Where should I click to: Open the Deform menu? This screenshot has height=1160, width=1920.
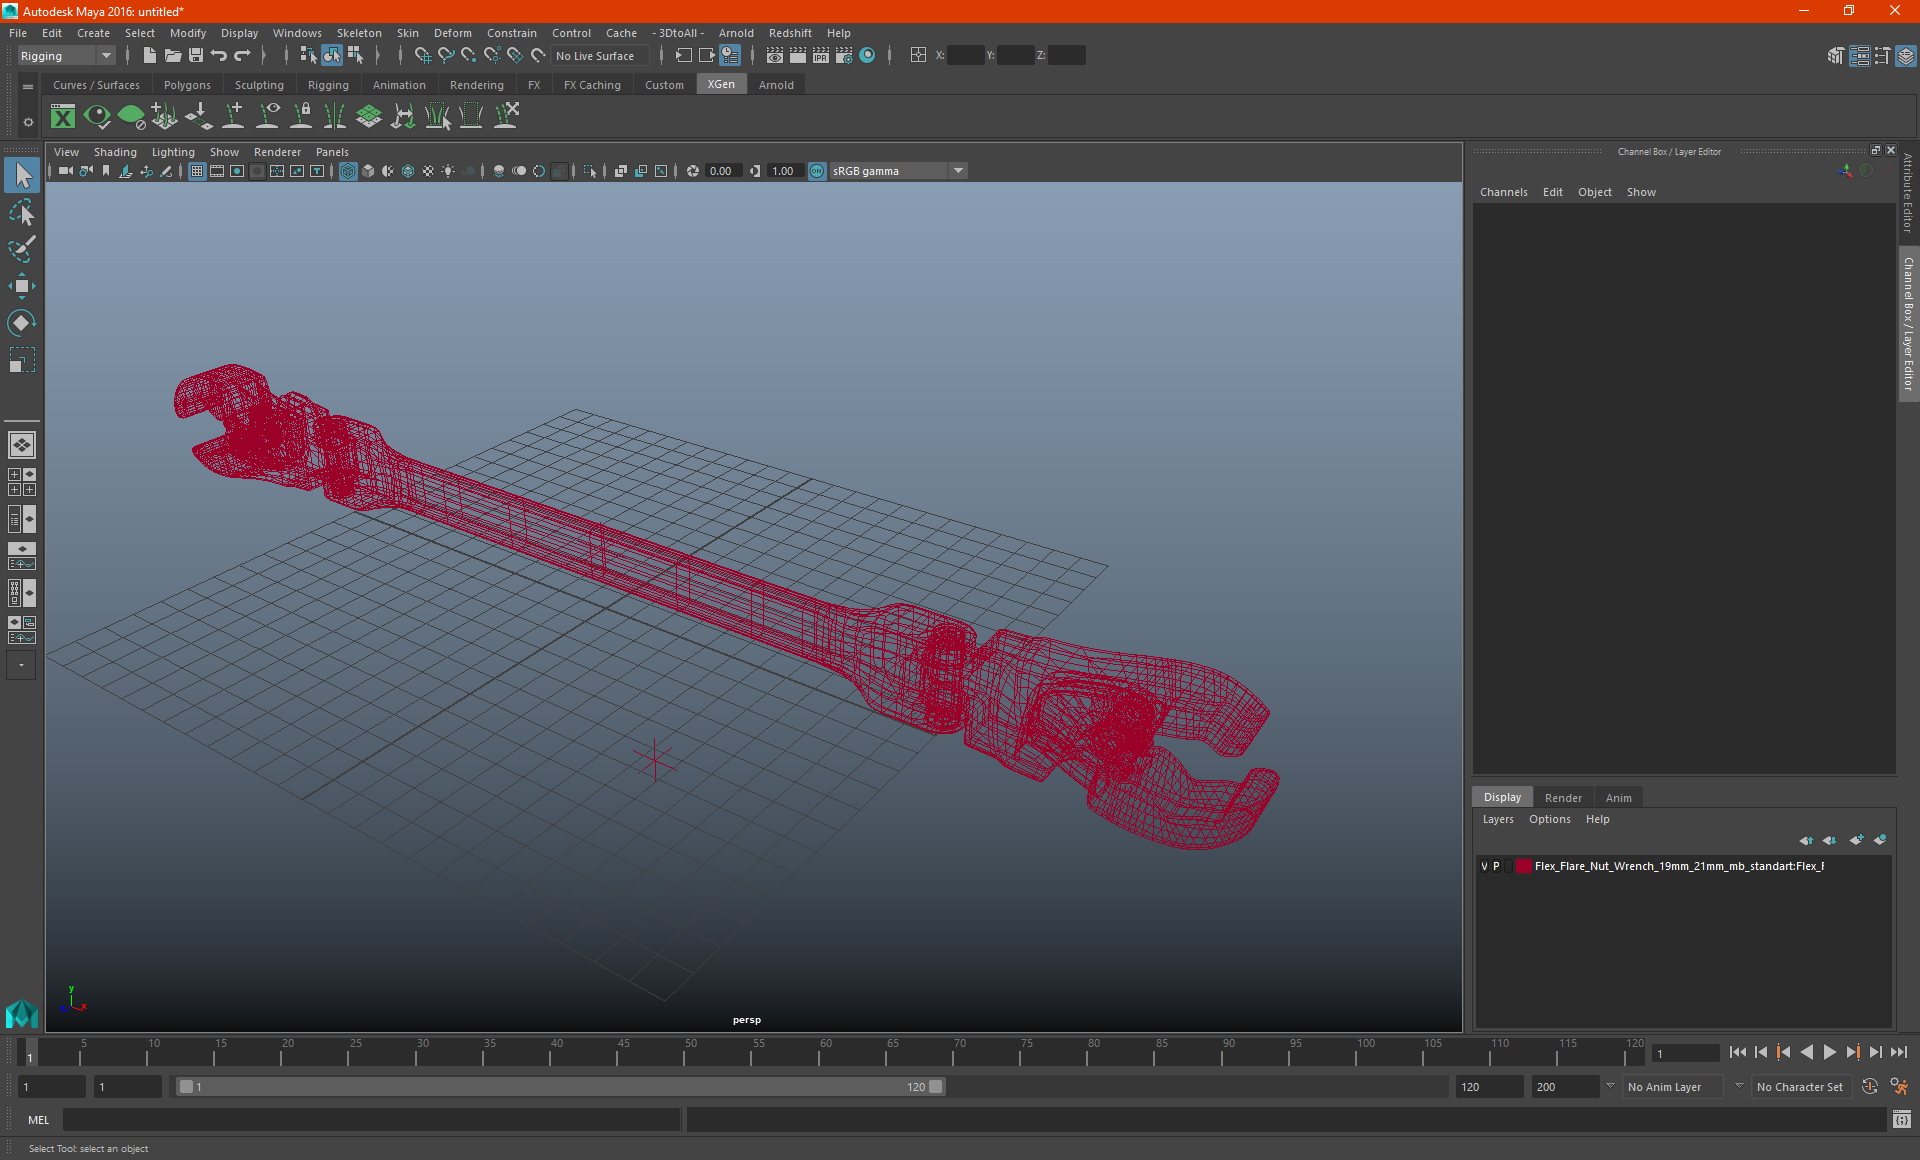click(452, 33)
